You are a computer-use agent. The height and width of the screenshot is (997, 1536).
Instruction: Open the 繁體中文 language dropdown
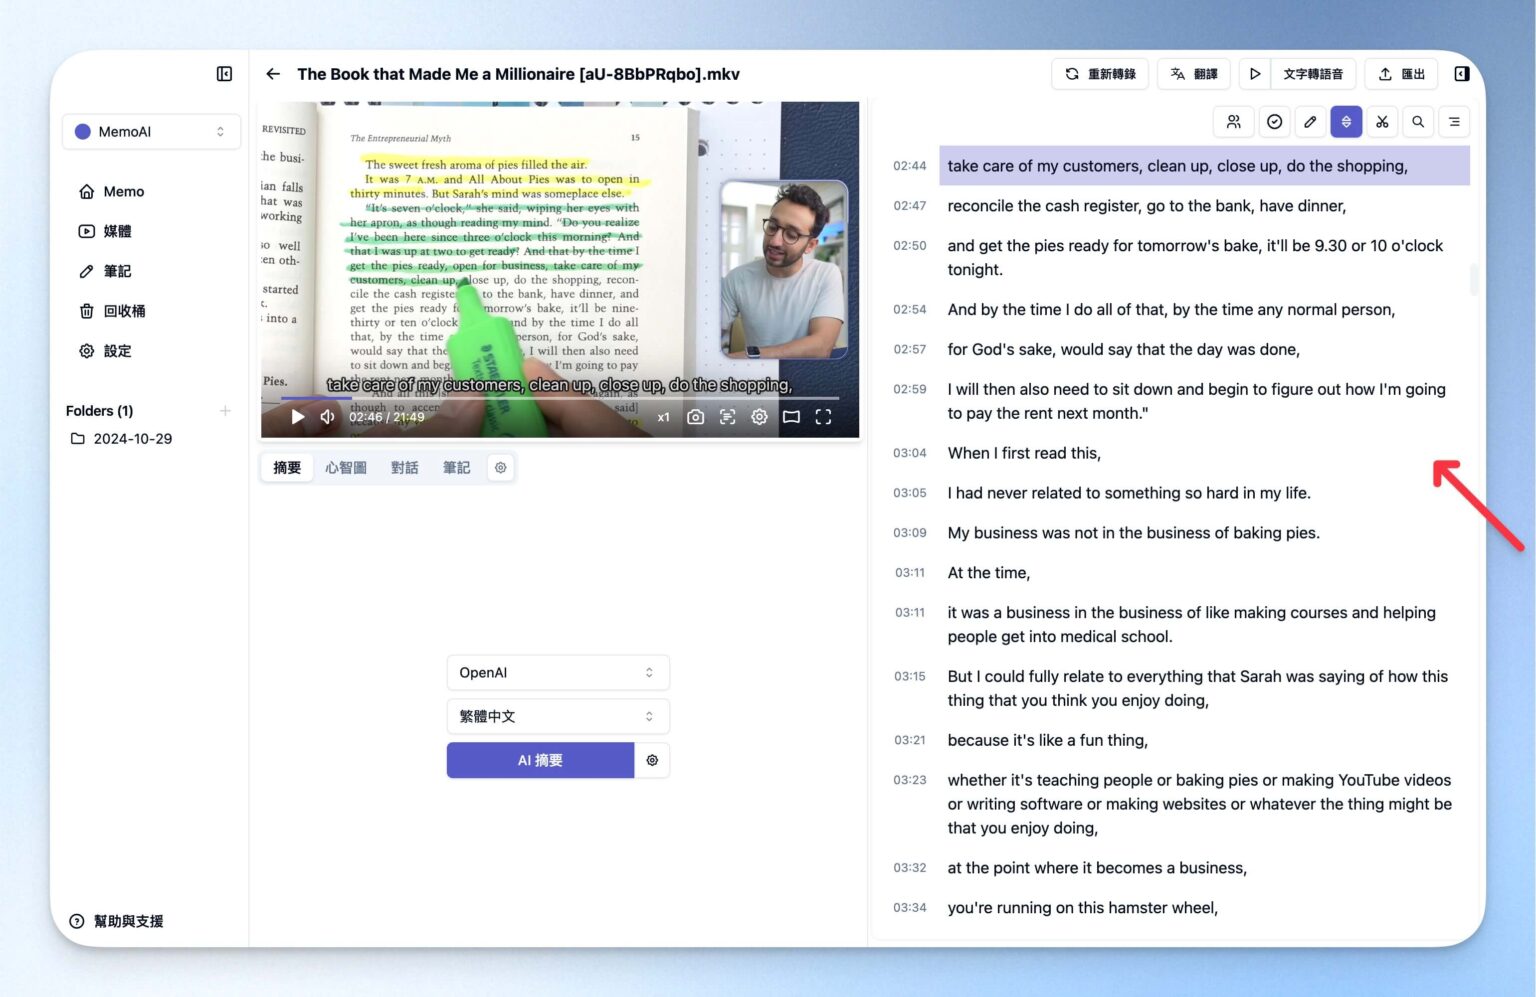557,717
